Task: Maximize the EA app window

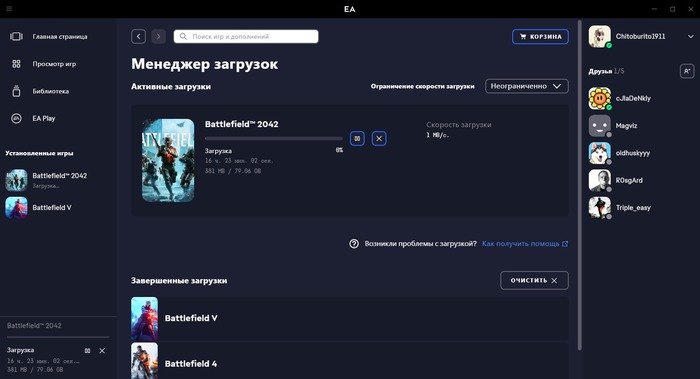Action: tap(672, 9)
